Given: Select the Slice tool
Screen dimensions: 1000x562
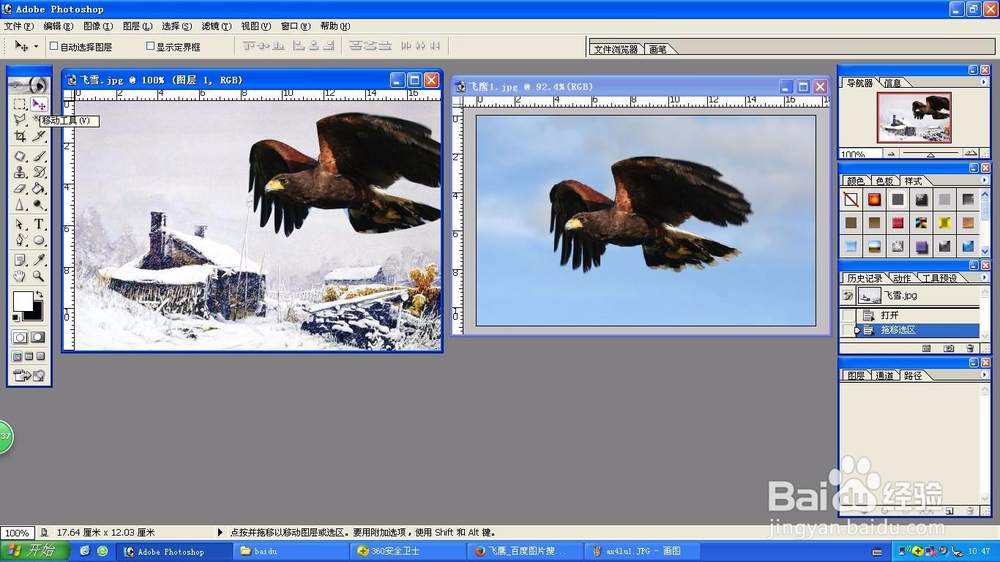Looking at the screenshot, I should click(x=39, y=136).
